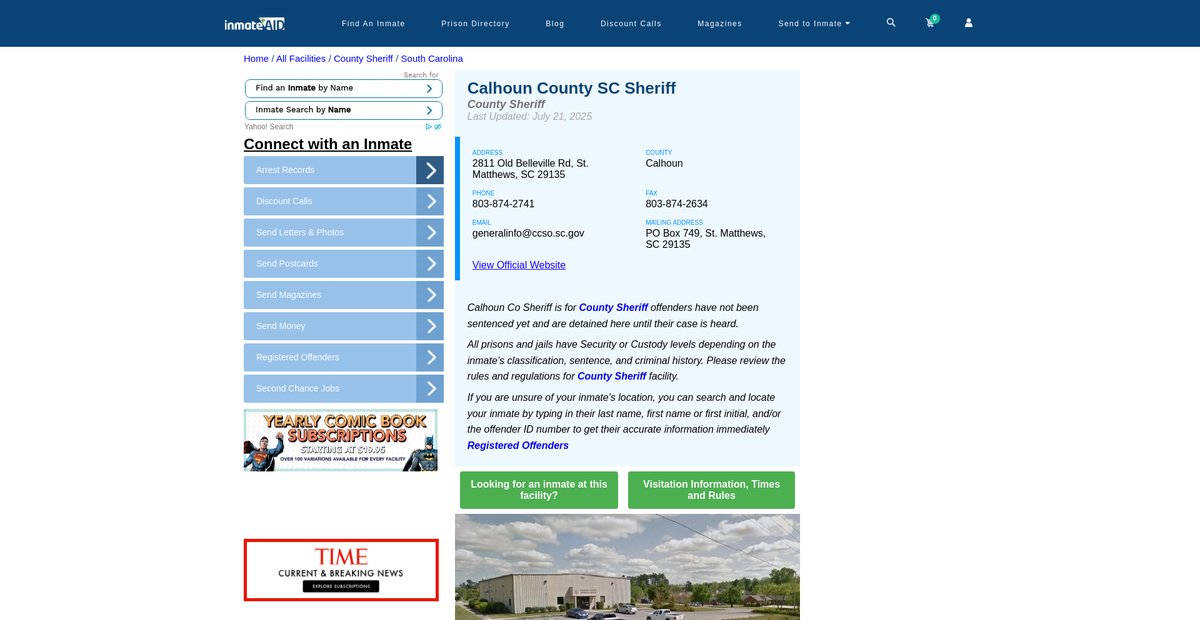Open the shopping cart icon
1200x620 pixels.
pos(930,23)
